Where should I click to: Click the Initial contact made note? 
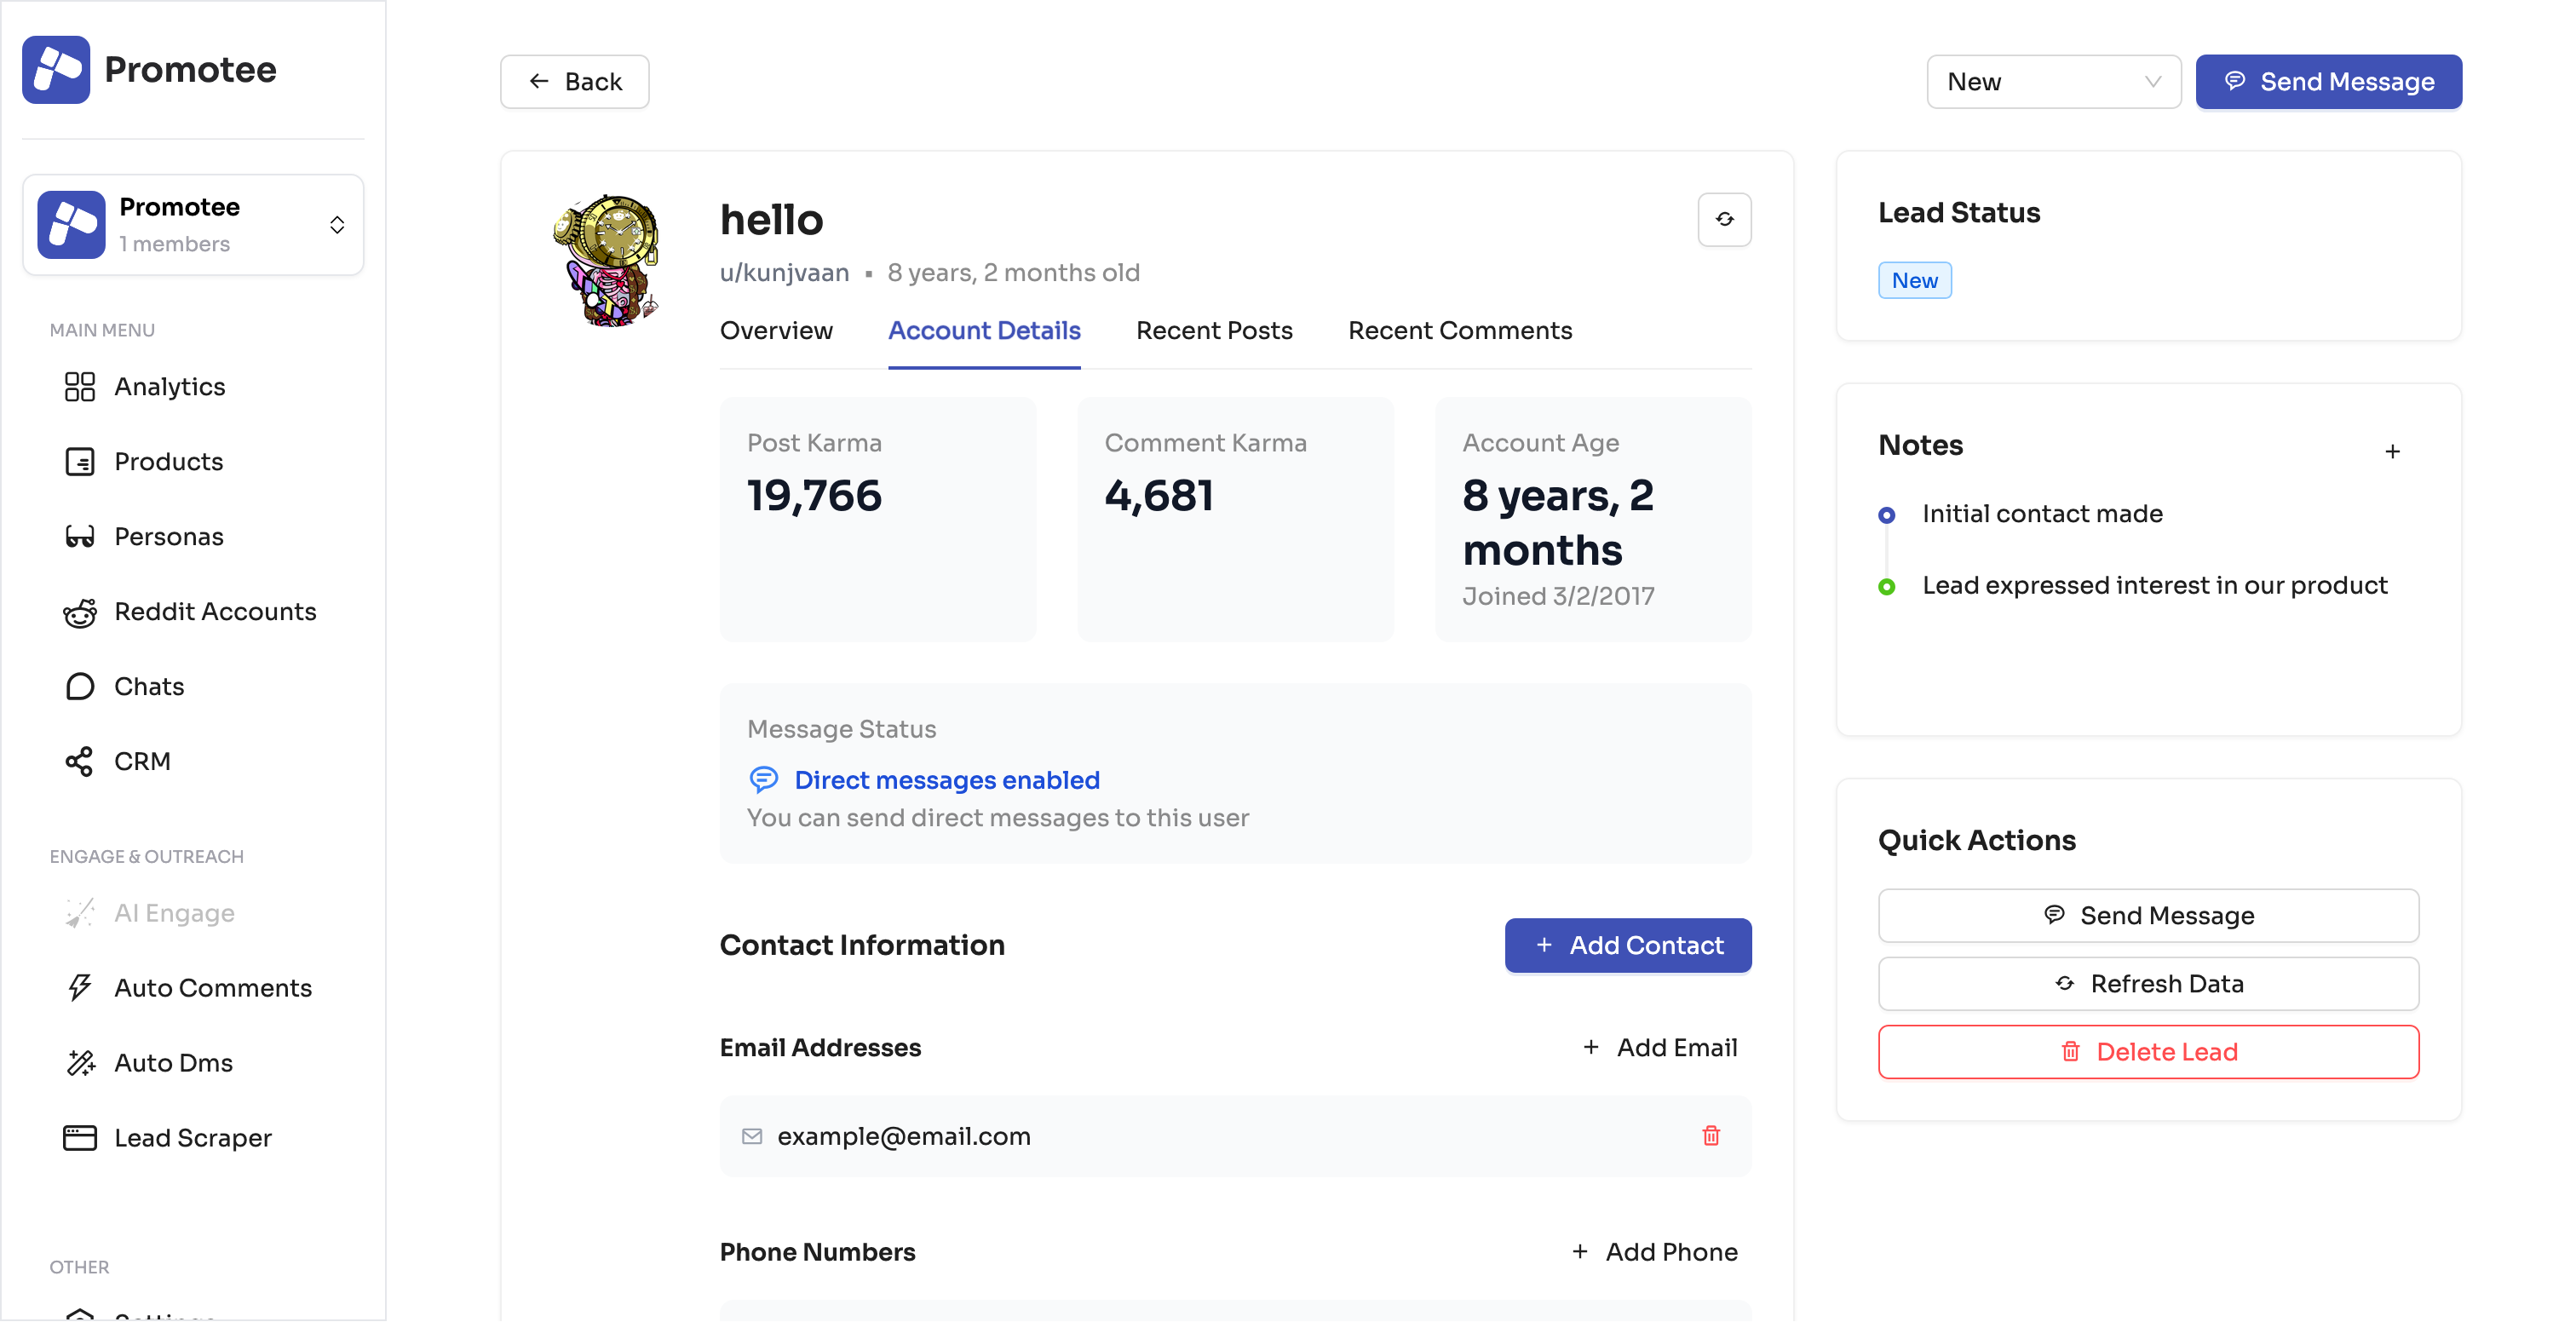tap(2042, 514)
